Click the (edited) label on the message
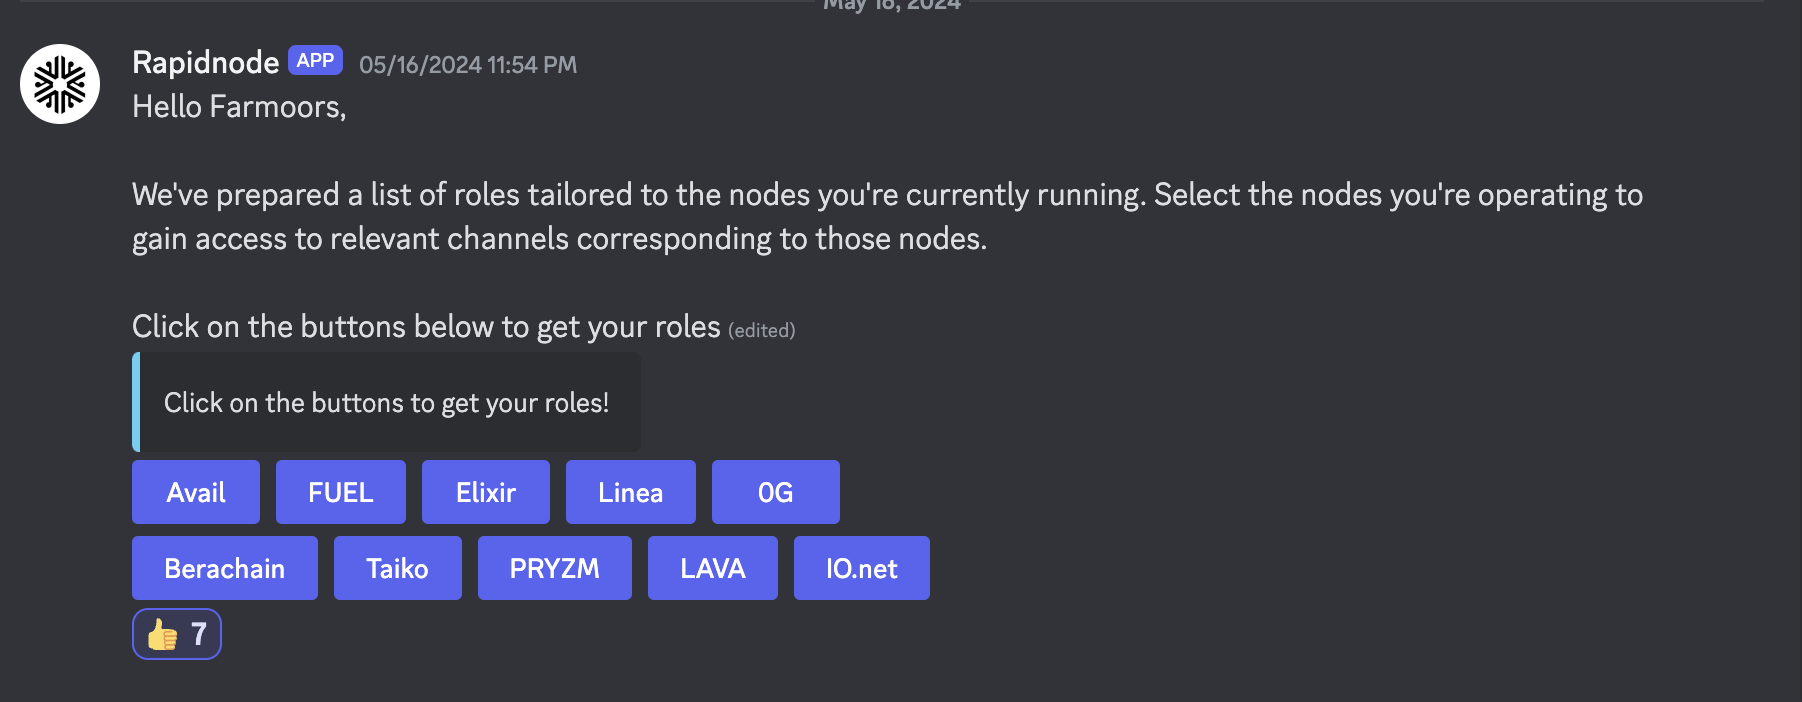Screen dimensions: 1802x702 coord(762,330)
